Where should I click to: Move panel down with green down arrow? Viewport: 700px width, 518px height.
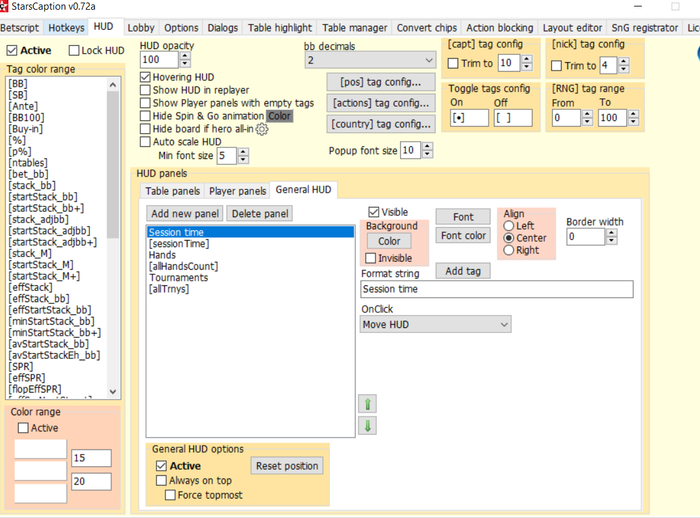pos(367,426)
